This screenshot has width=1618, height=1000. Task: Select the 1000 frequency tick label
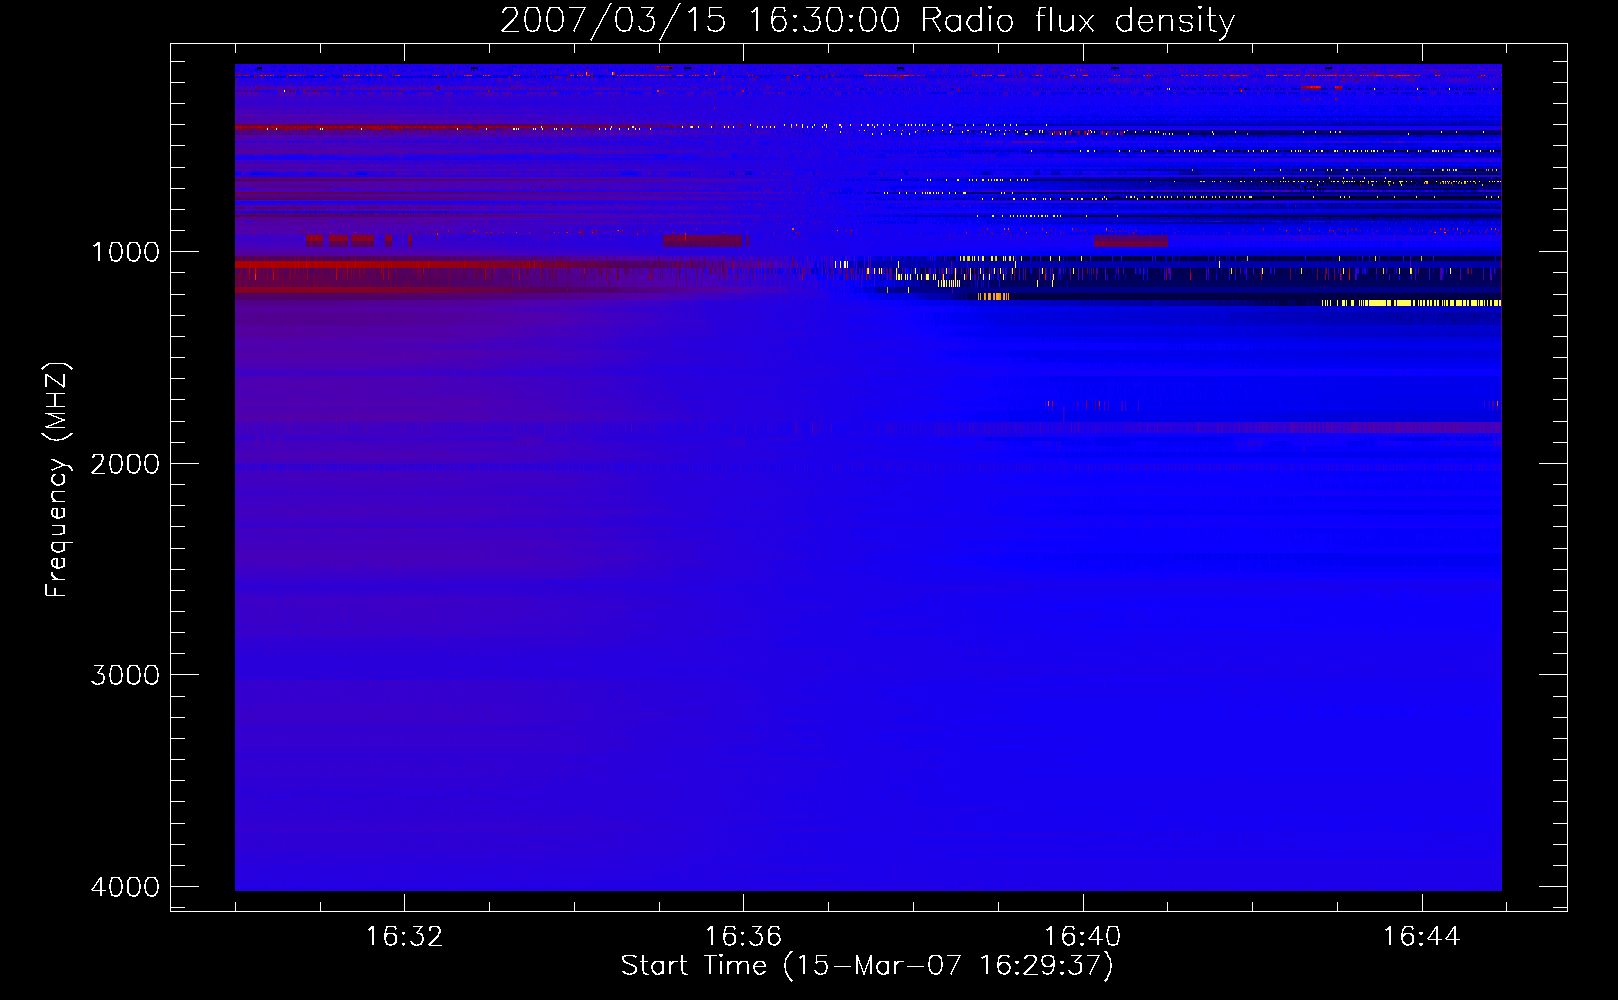[125, 252]
